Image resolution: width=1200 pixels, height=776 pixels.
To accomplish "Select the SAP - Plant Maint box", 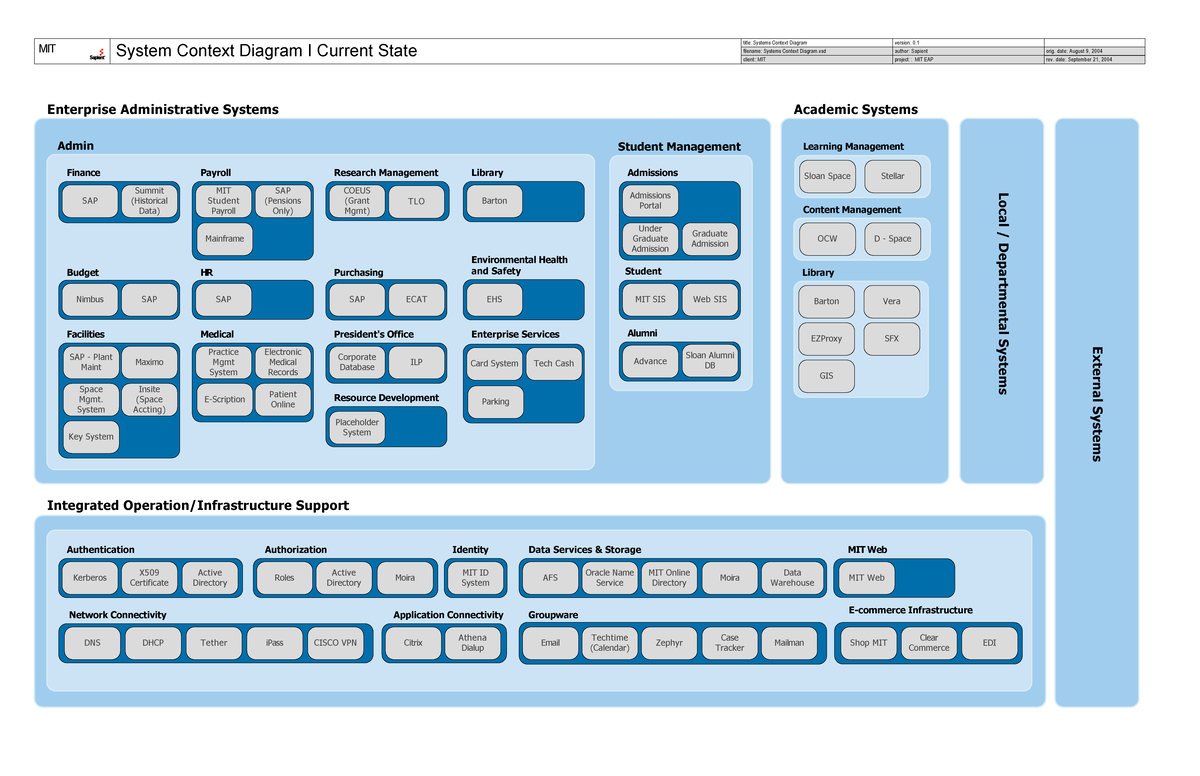I will pos(91,362).
